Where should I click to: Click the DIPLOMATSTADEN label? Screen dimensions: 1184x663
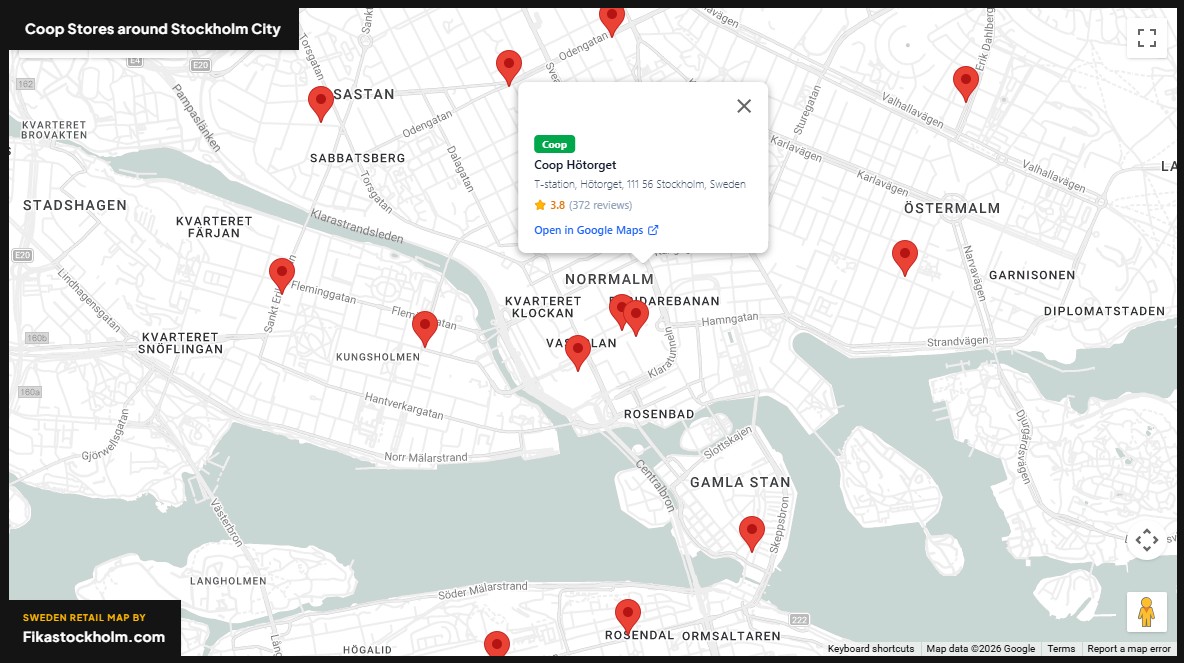pos(1104,311)
